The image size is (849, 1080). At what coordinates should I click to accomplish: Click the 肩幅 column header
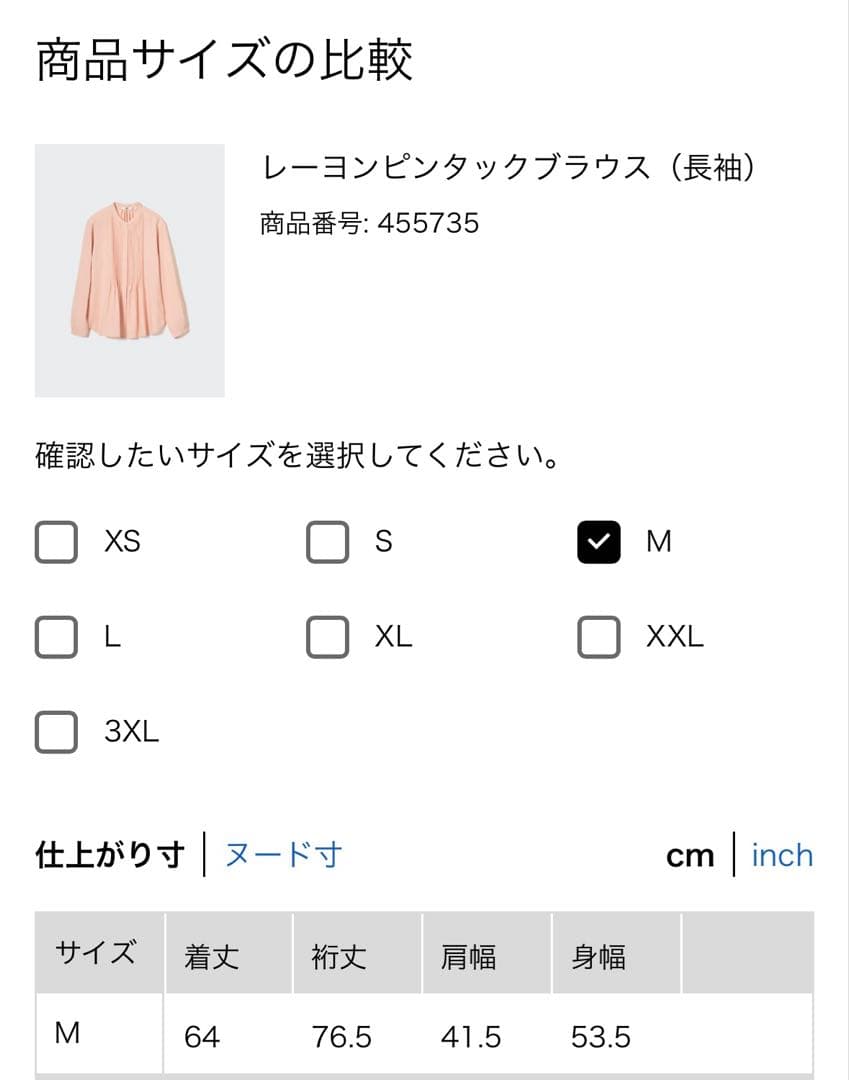click(469, 956)
